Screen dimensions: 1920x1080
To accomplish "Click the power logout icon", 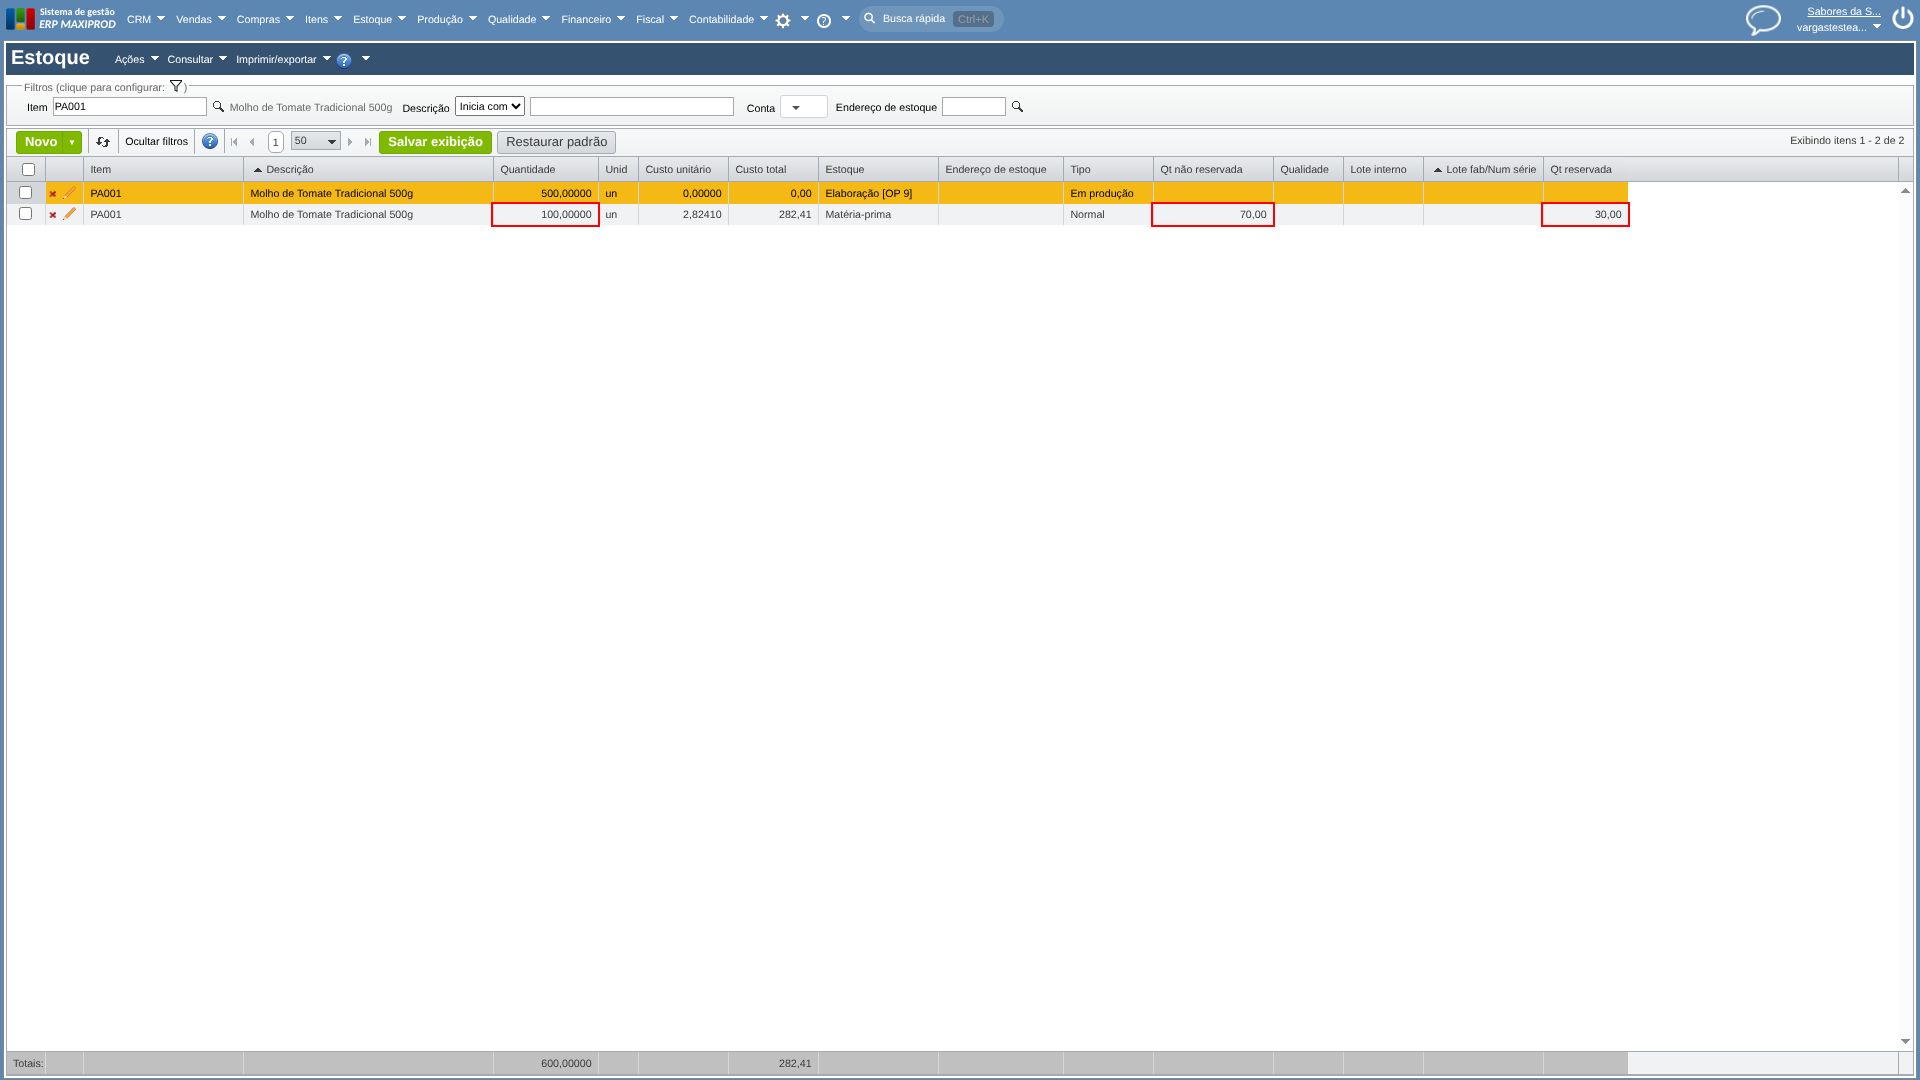I will click(x=1902, y=18).
